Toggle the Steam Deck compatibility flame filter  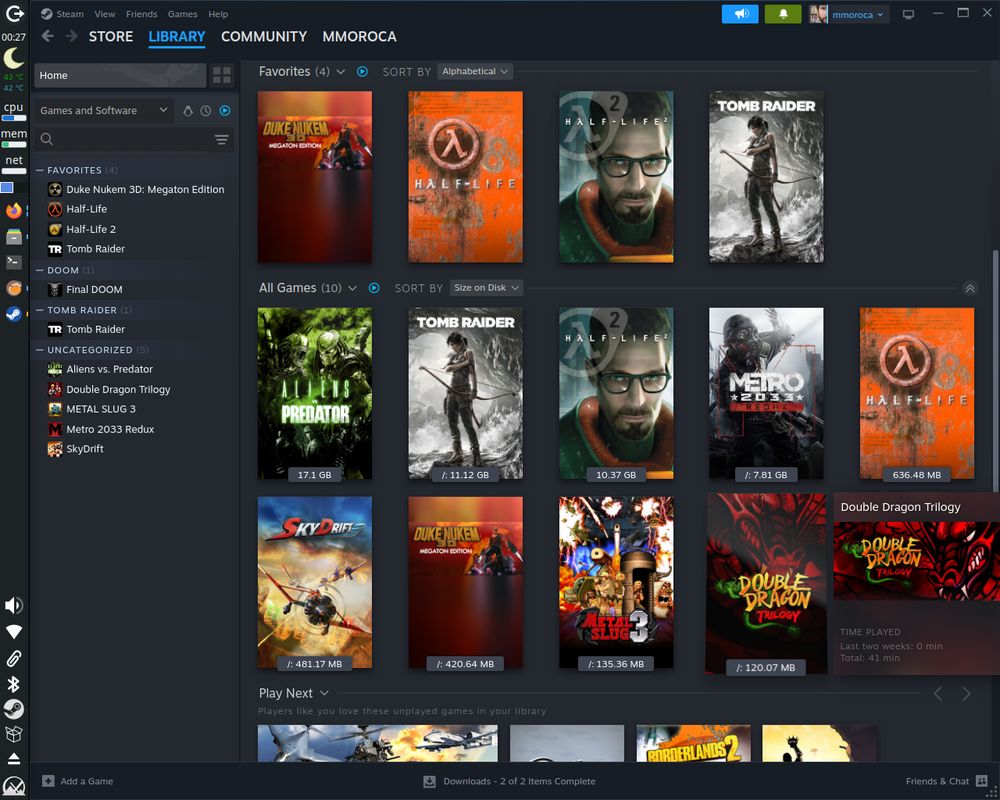[x=188, y=111]
